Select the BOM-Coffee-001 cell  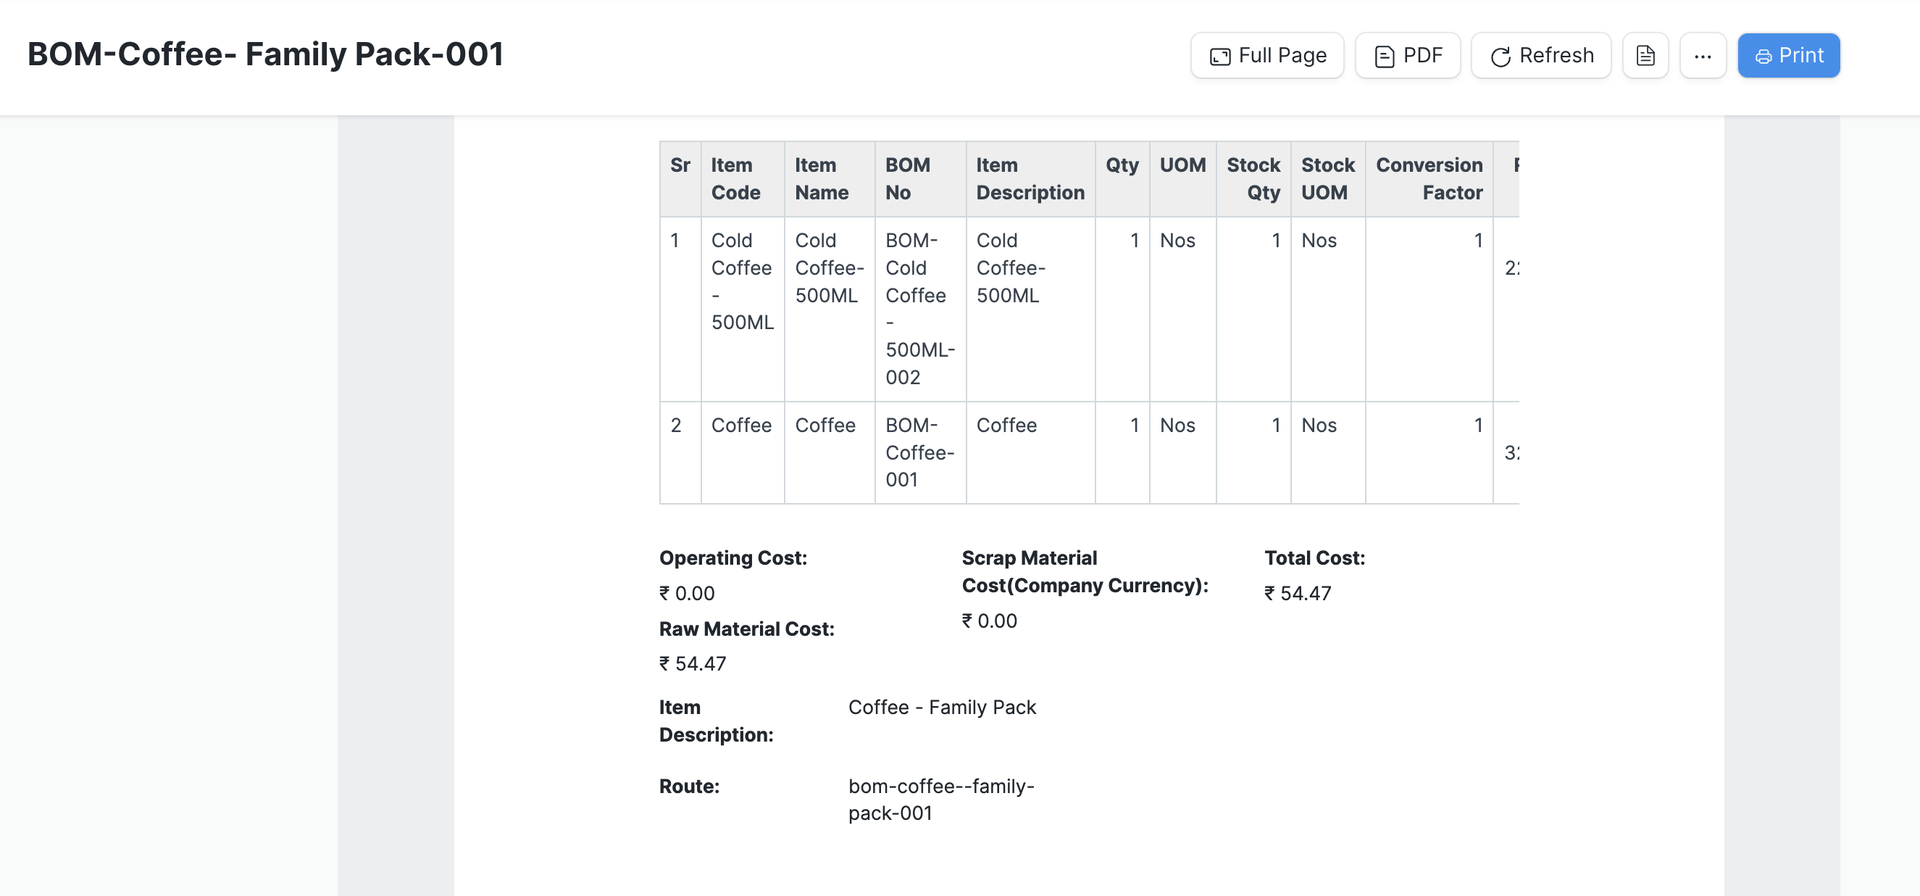(919, 452)
